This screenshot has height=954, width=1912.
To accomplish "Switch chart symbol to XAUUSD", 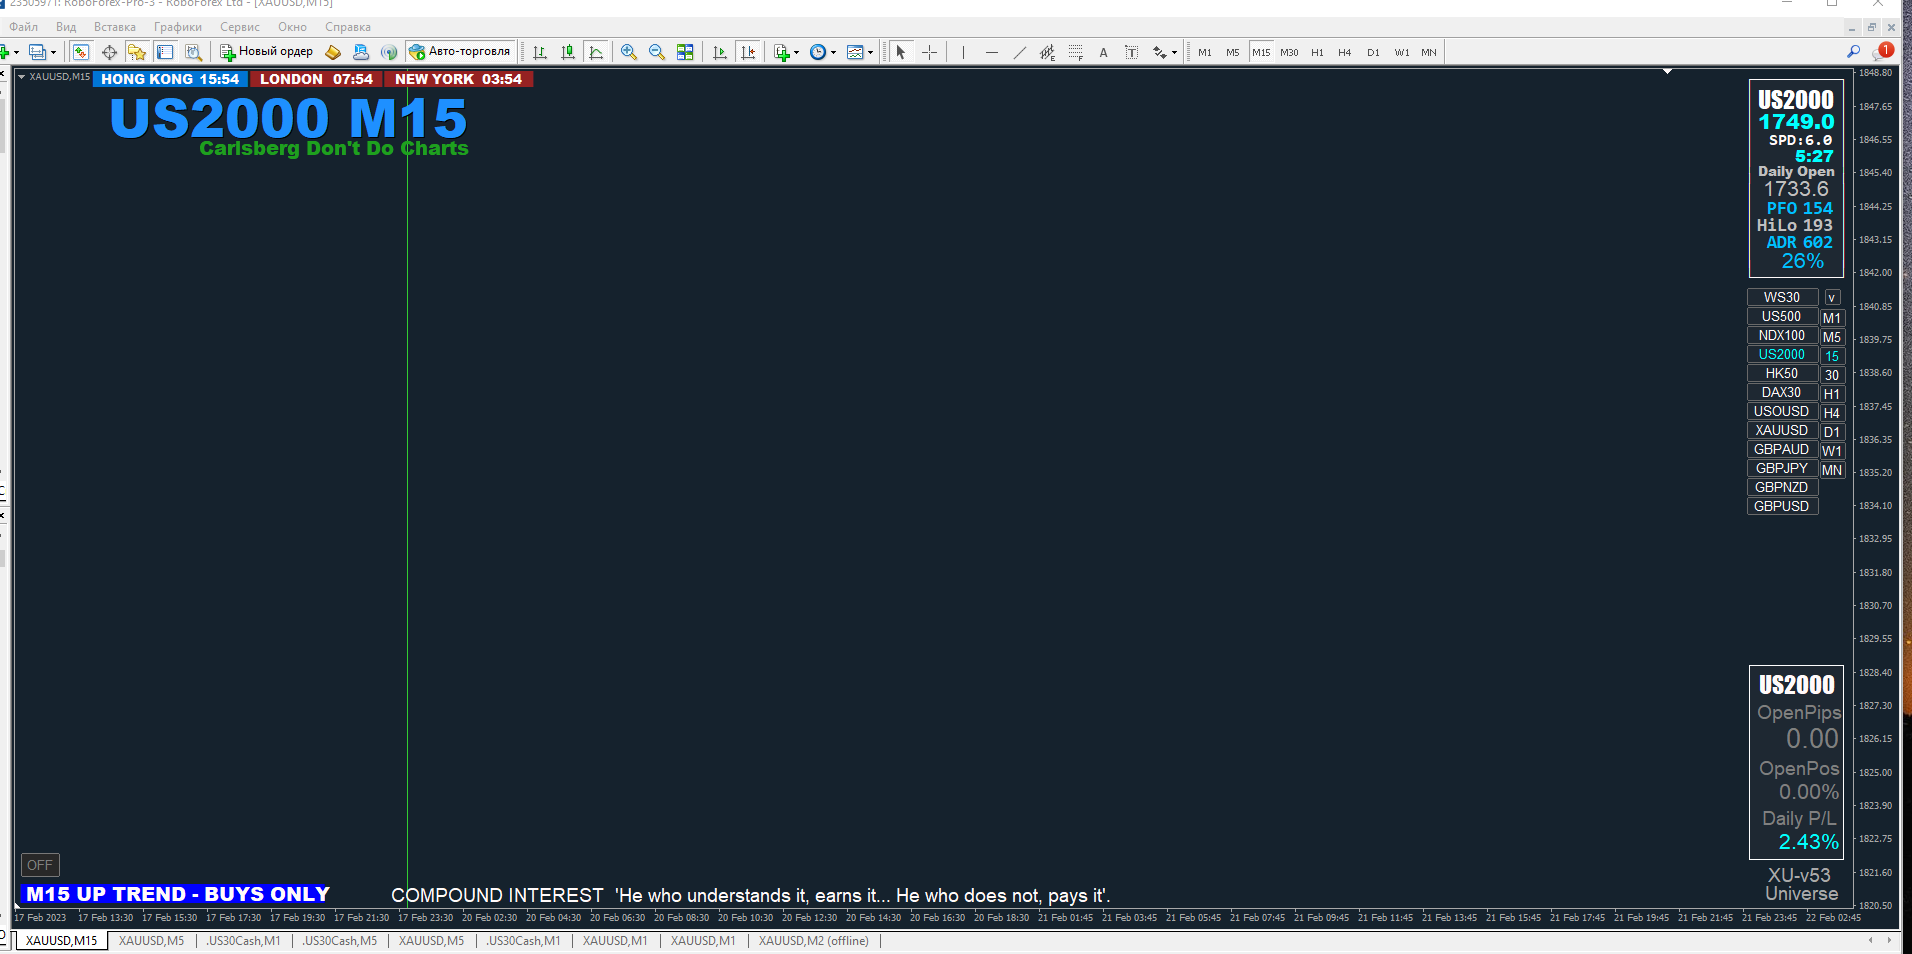I will 1782,431.
